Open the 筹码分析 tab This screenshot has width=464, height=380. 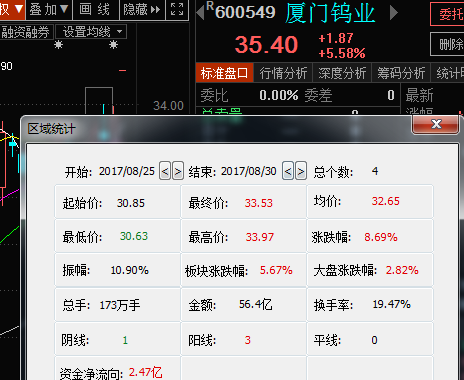click(x=401, y=73)
